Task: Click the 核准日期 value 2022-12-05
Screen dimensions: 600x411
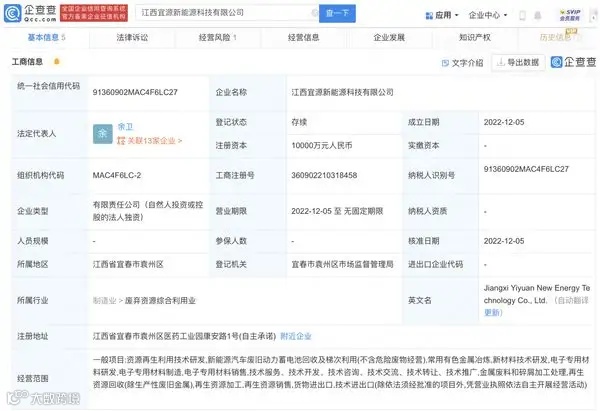Action: pos(504,241)
